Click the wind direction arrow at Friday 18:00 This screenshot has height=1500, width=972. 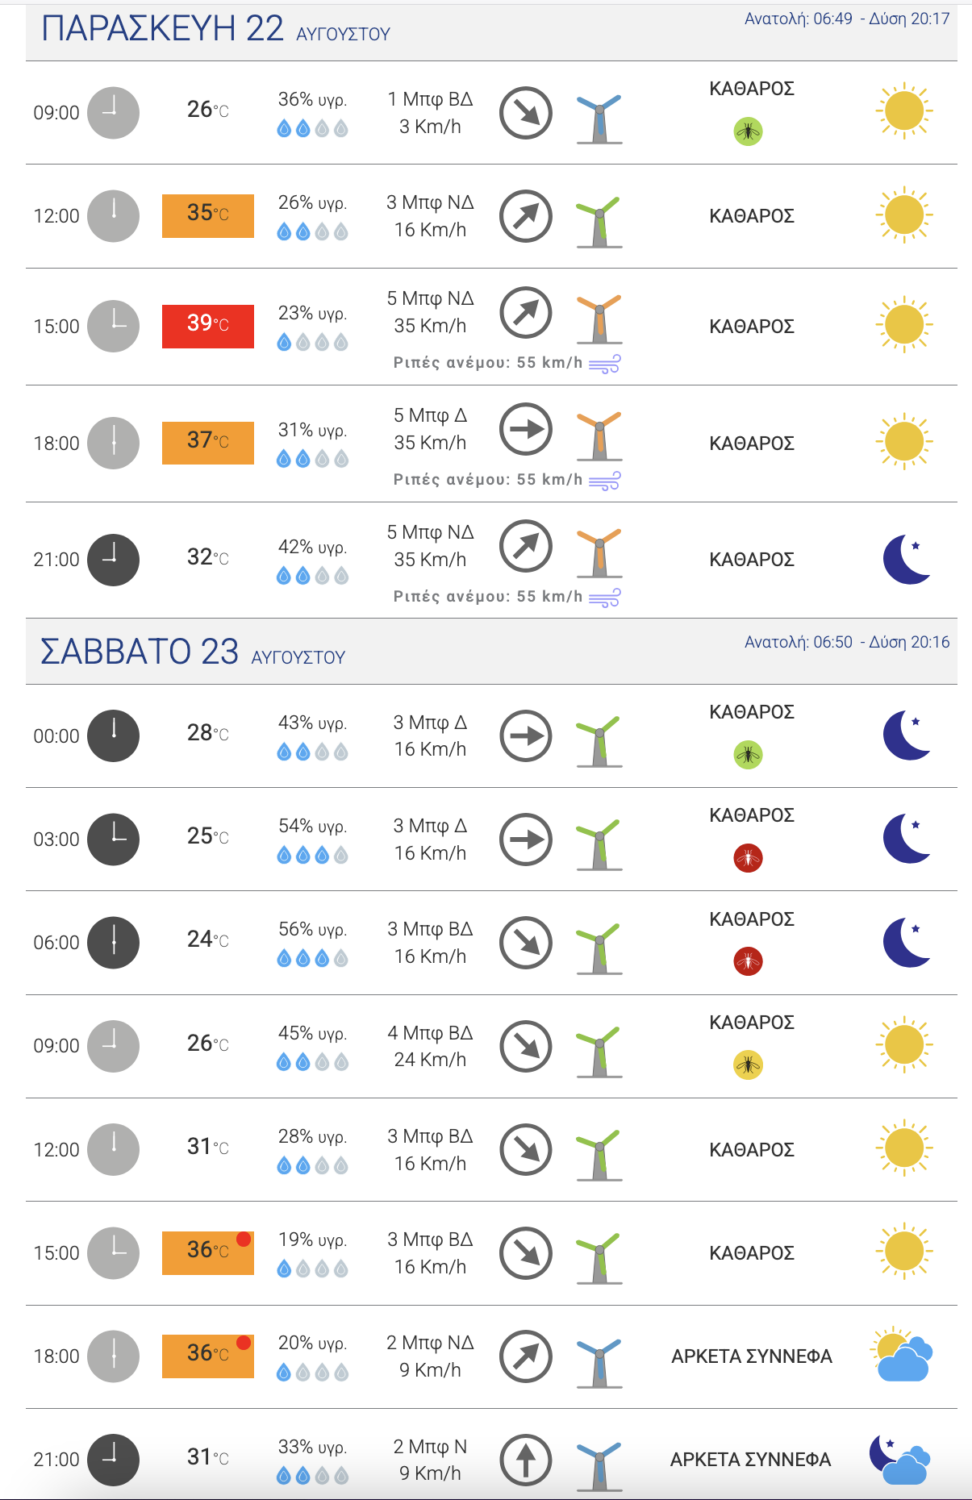[526, 430]
